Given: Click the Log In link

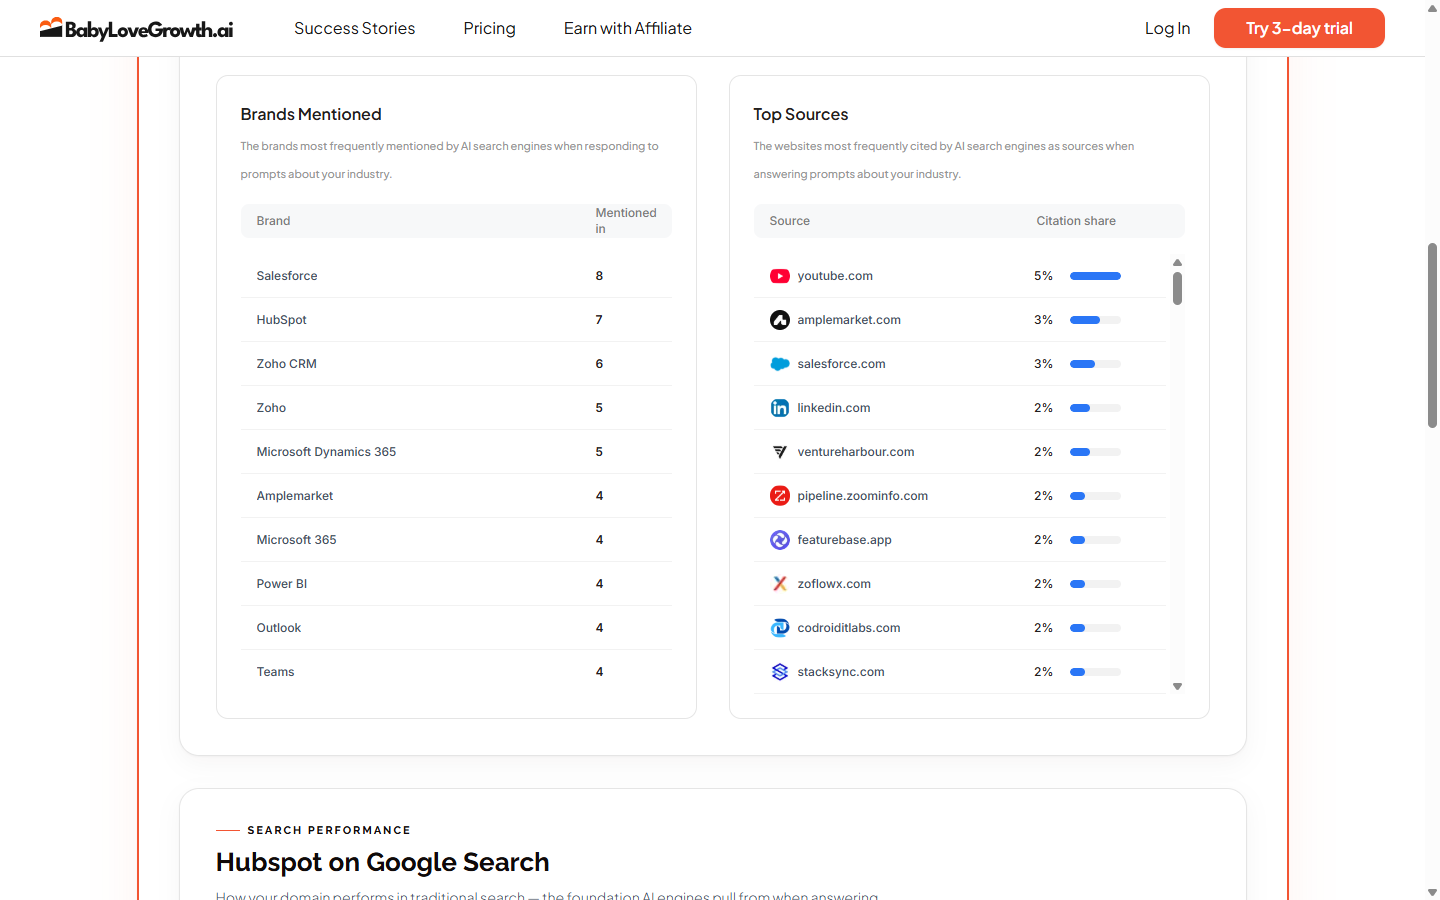Looking at the screenshot, I should click(x=1168, y=28).
